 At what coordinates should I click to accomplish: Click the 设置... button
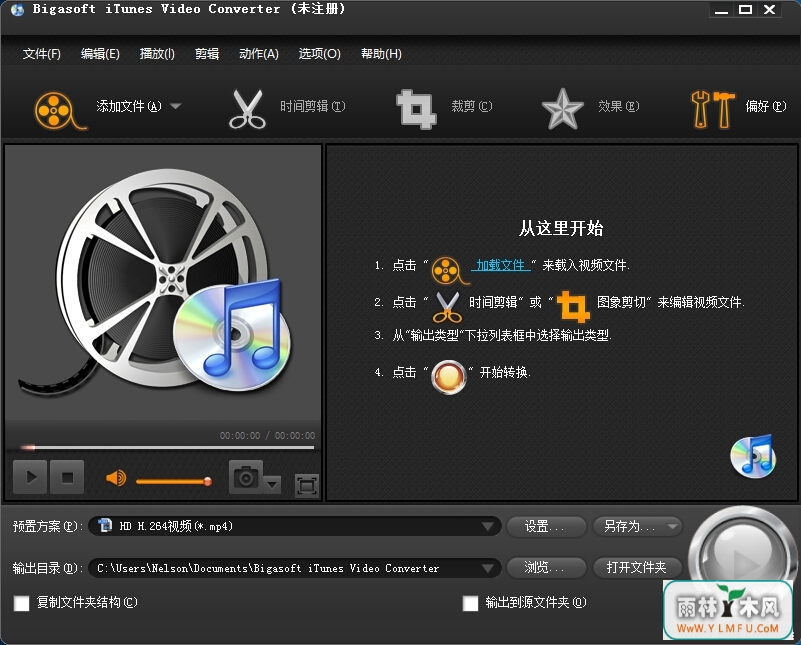coord(546,527)
